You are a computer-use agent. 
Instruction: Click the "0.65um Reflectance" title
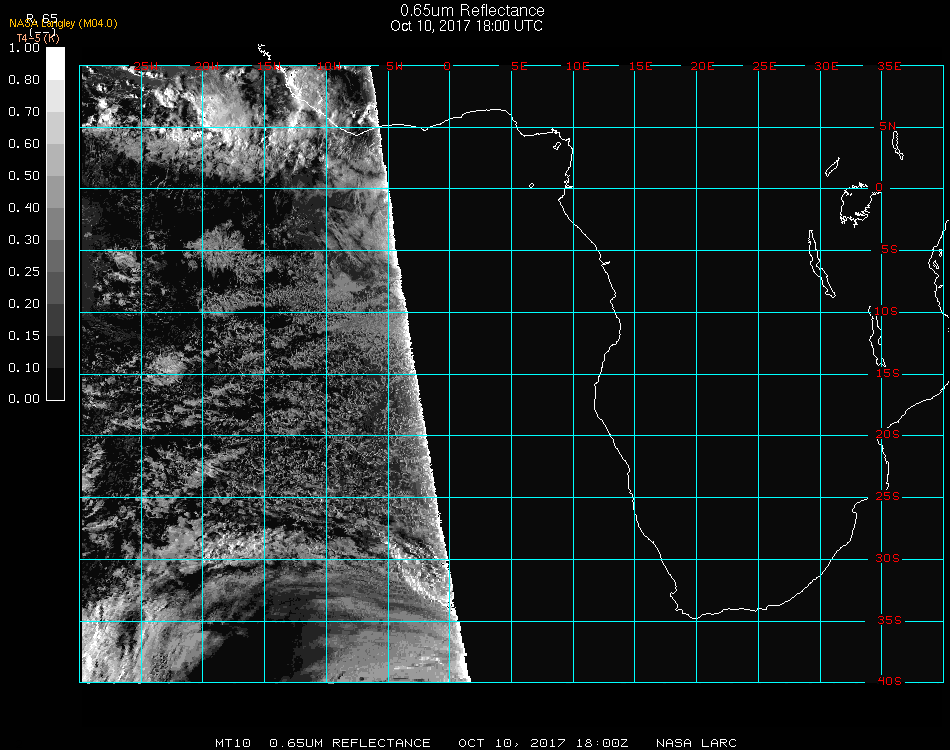[x=472, y=10]
